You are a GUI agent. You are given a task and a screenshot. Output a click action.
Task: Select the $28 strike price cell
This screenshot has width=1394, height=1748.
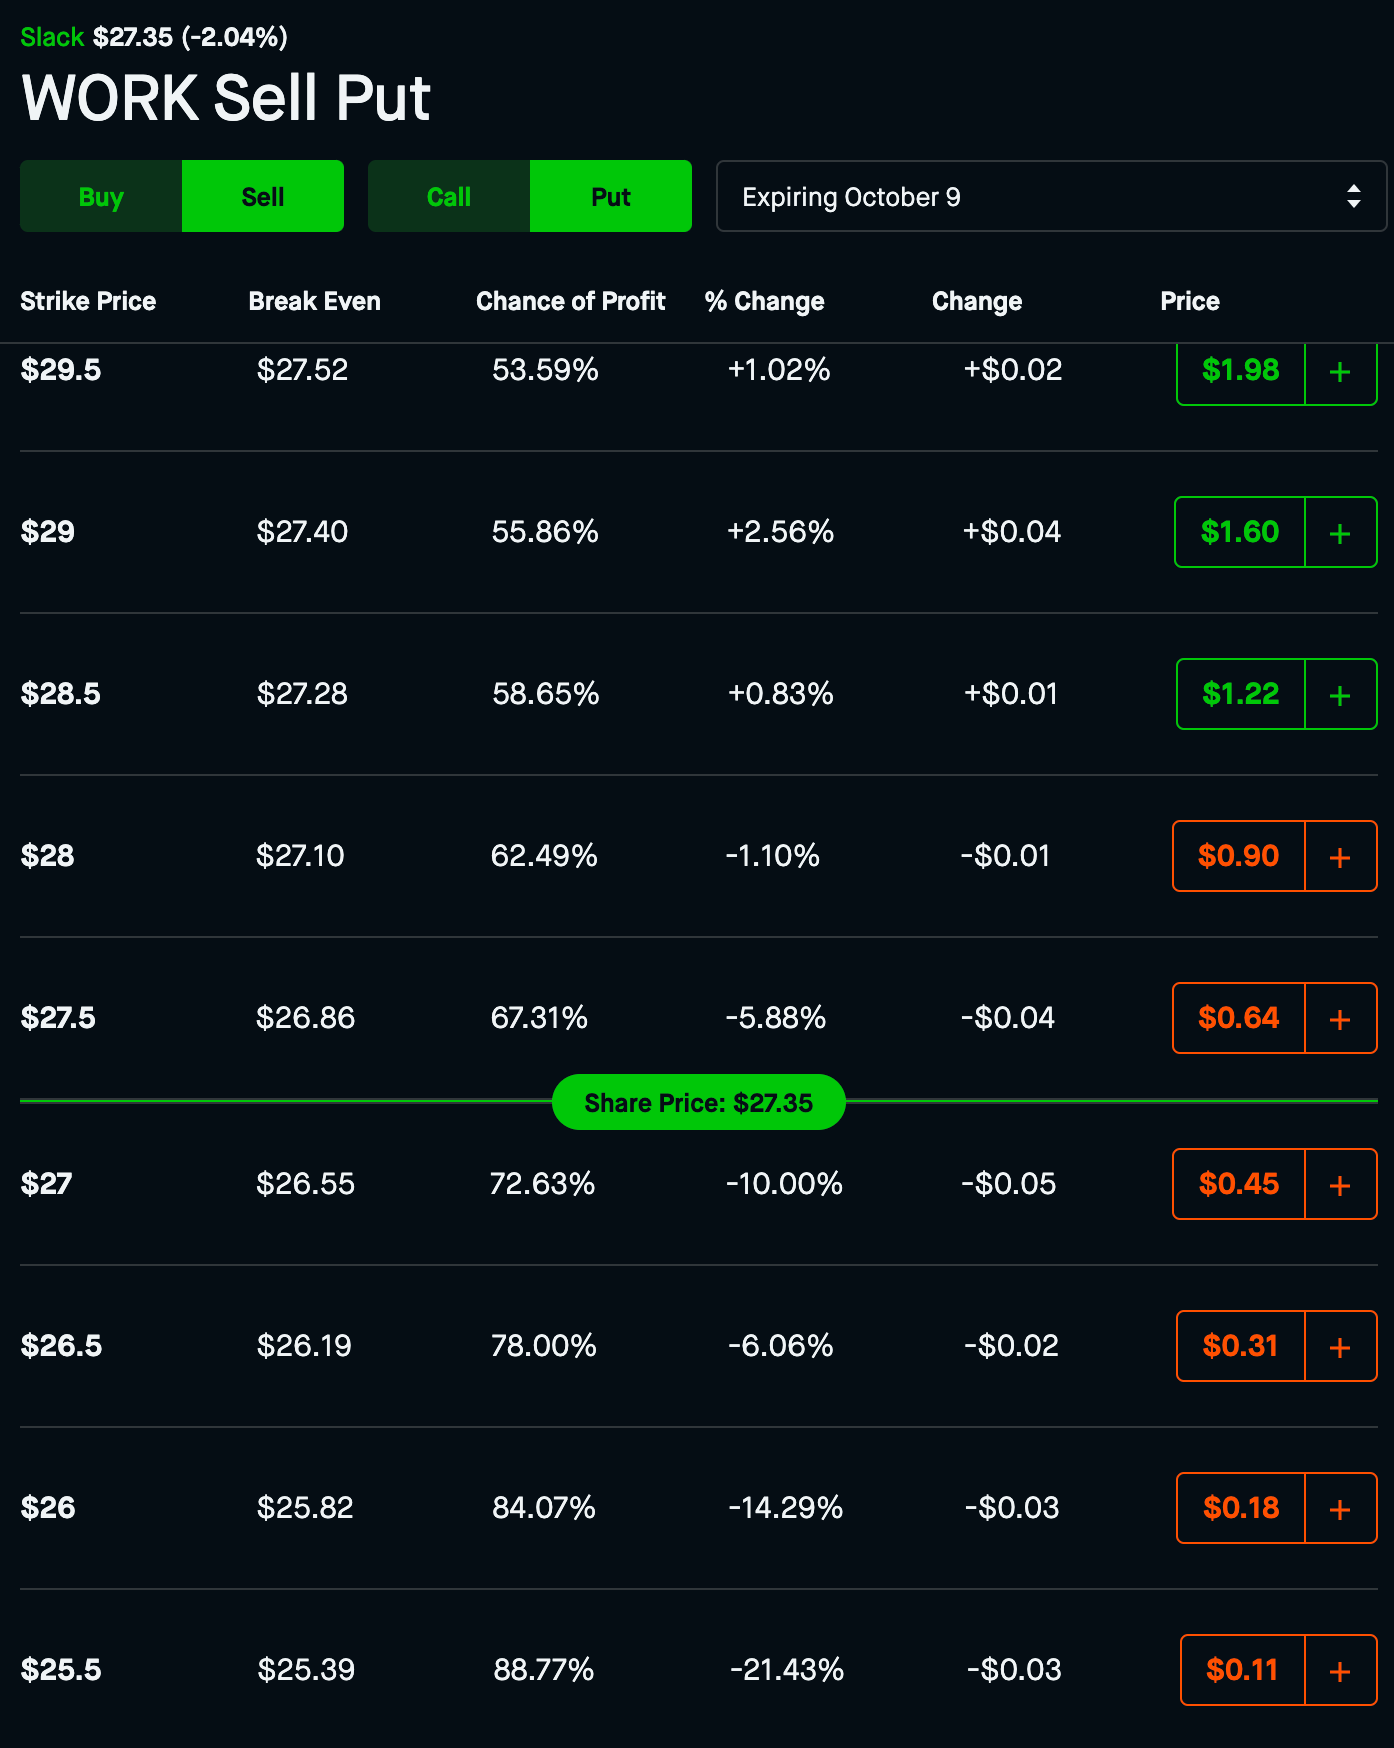coord(48,856)
